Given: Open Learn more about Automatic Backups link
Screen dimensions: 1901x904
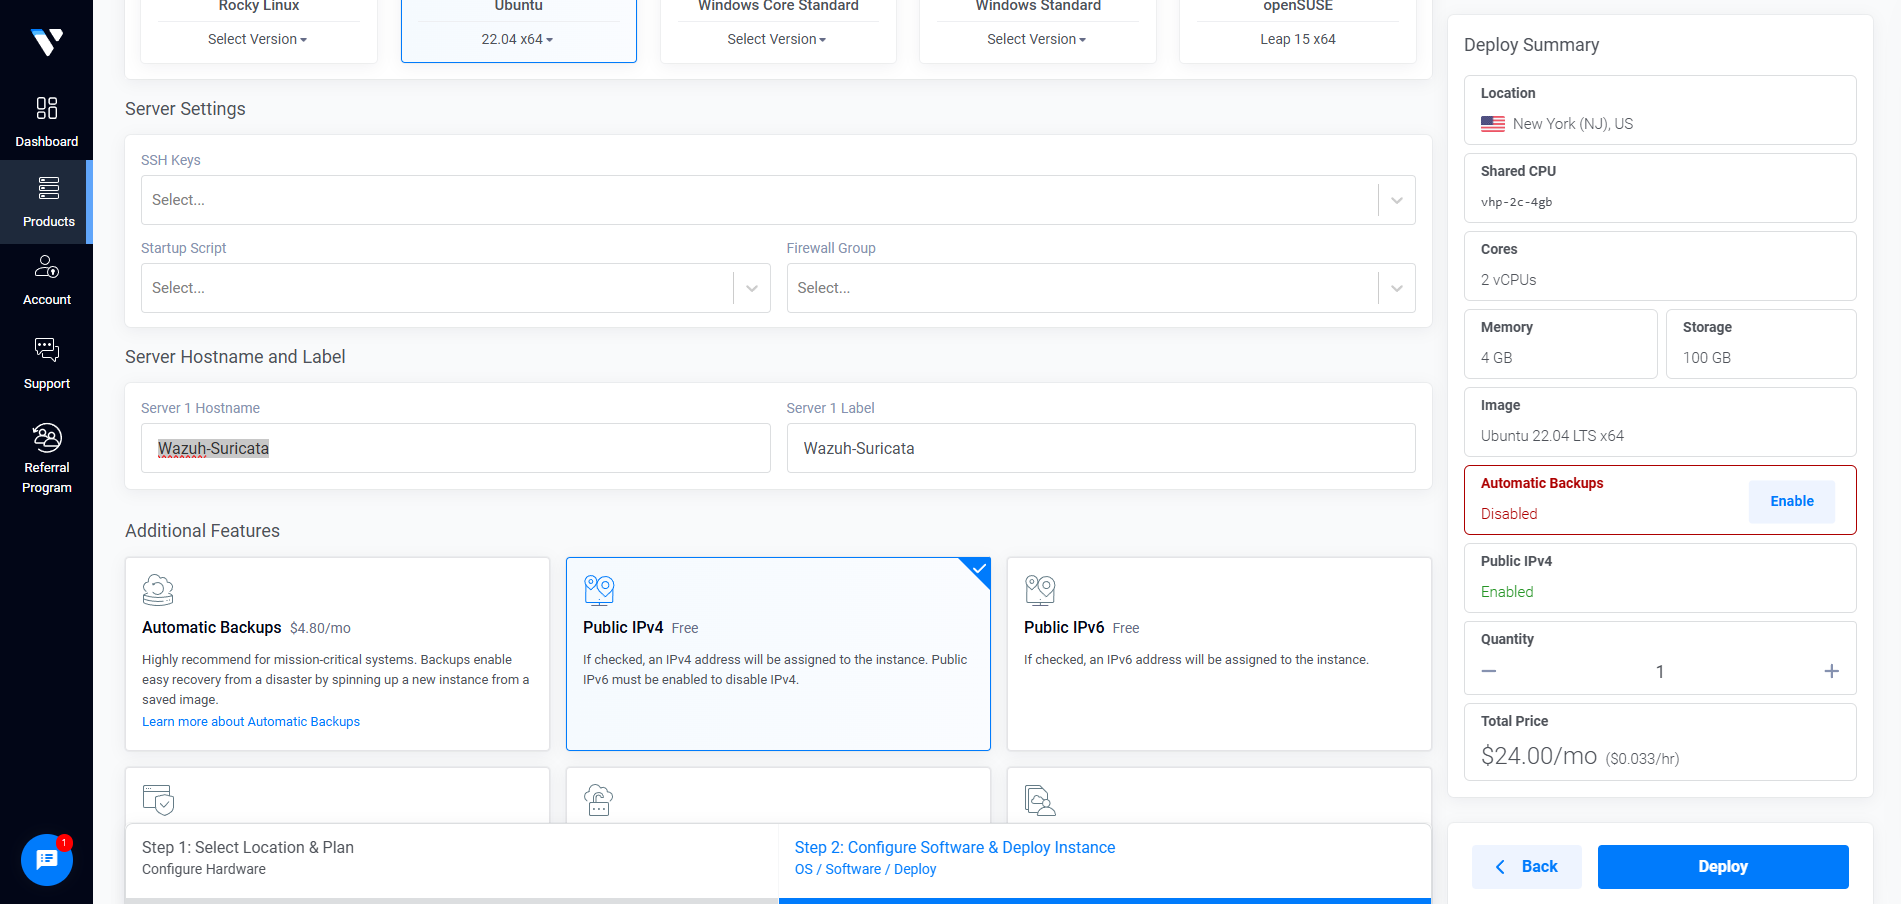Looking at the screenshot, I should point(251,721).
